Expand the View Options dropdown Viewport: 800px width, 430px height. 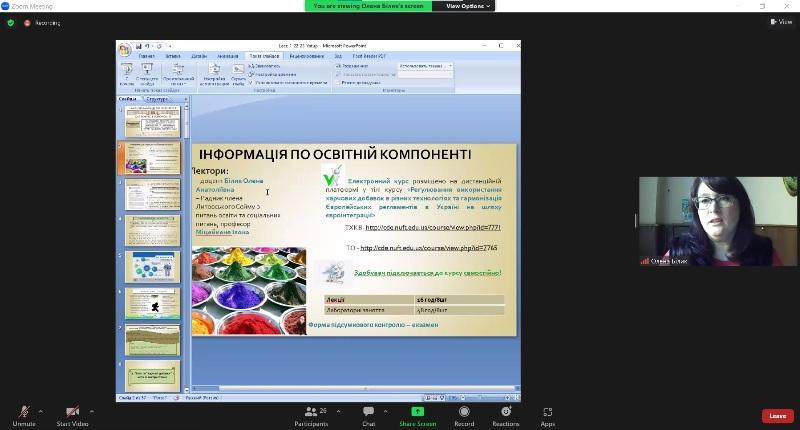pos(465,6)
